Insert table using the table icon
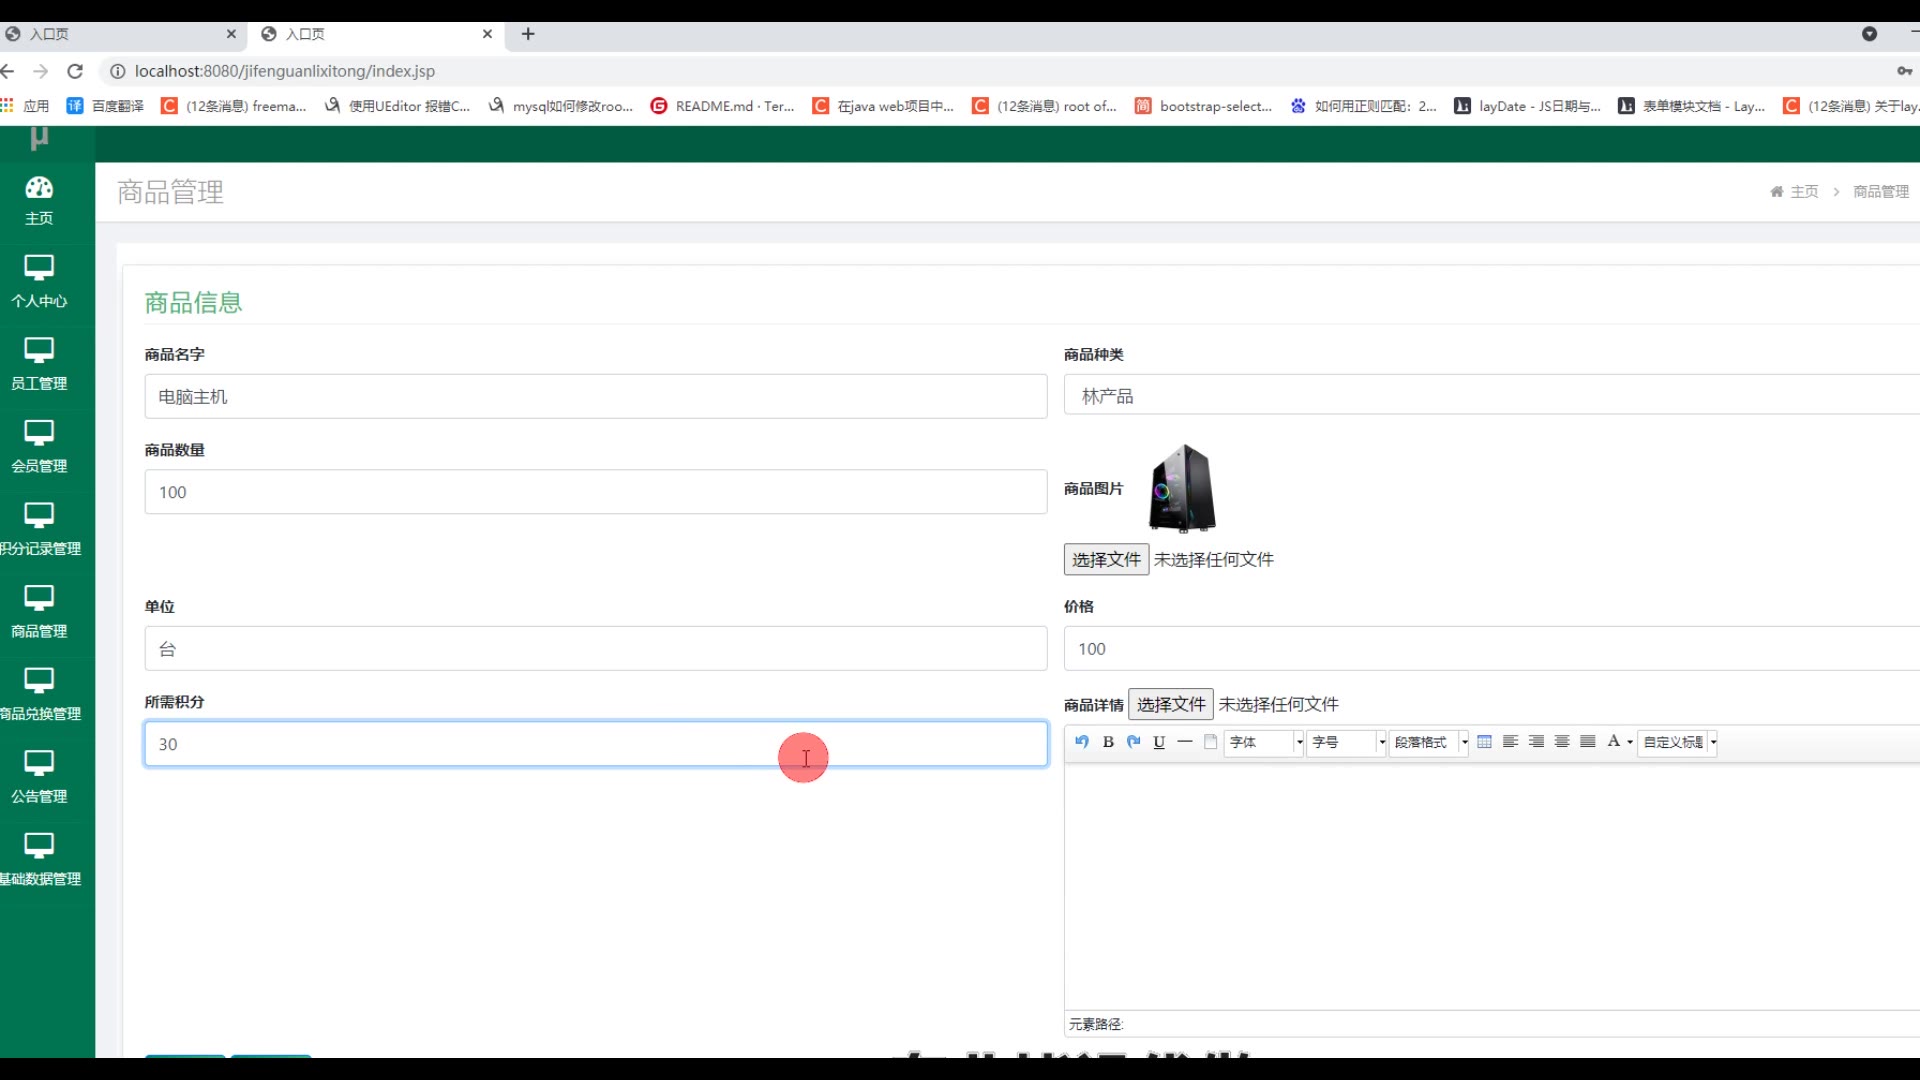Viewport: 1920px width, 1080px height. coord(1484,742)
